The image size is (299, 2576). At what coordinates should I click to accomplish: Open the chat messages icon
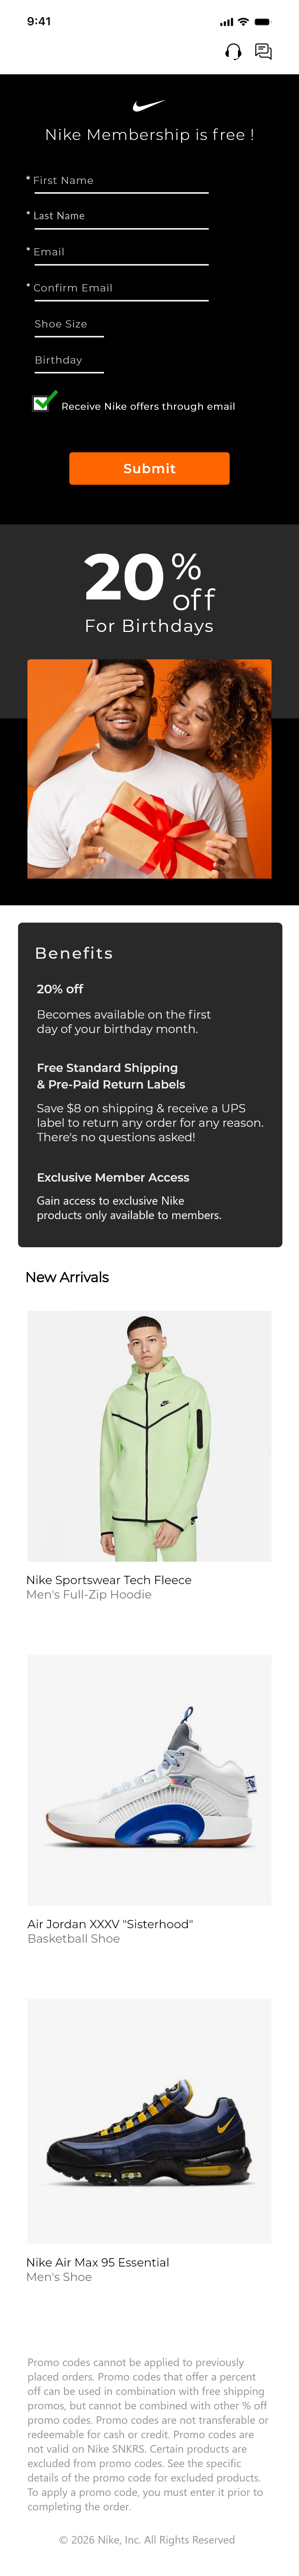click(x=263, y=51)
